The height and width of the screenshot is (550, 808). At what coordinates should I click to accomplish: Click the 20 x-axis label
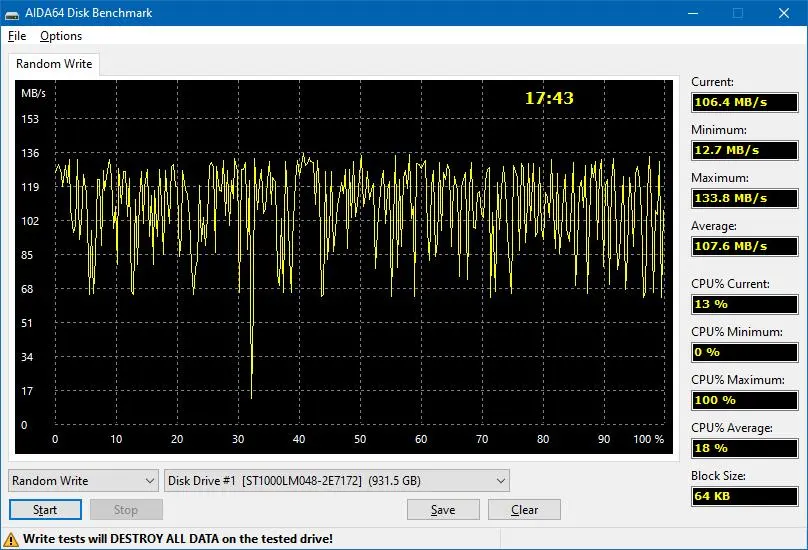click(177, 439)
